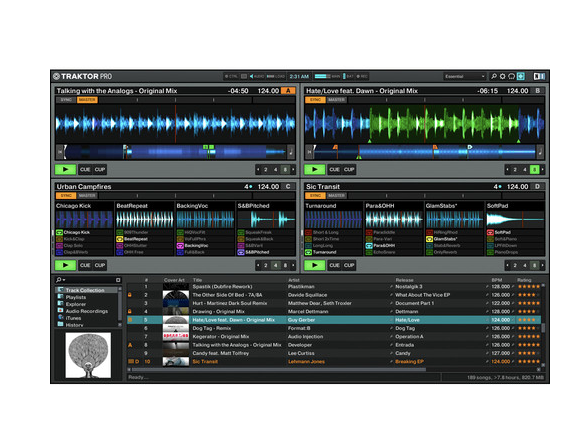Increase loop size arrow on Deck D
The image size is (580, 441).
[x=543, y=265]
